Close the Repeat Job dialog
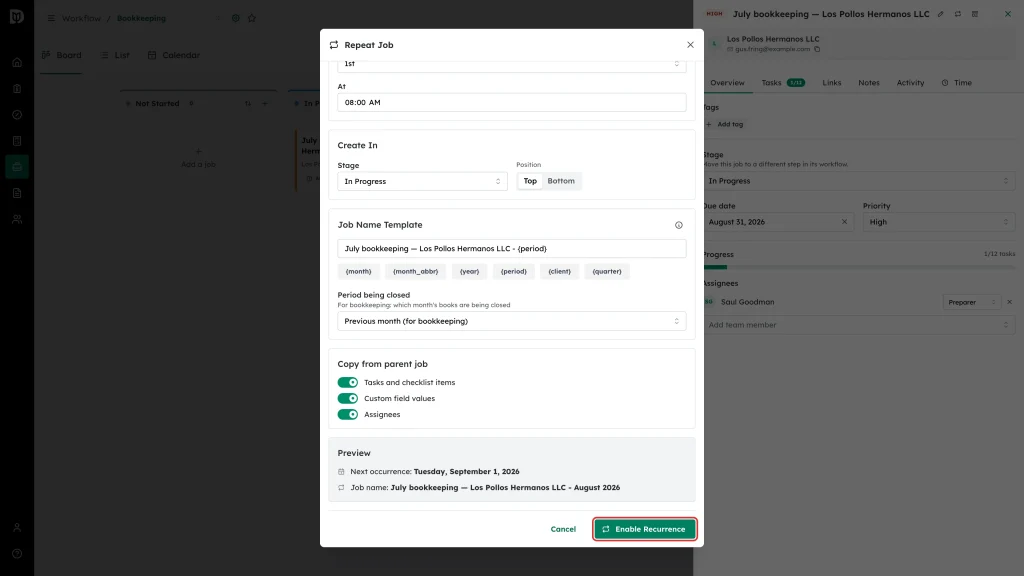 [690, 45]
